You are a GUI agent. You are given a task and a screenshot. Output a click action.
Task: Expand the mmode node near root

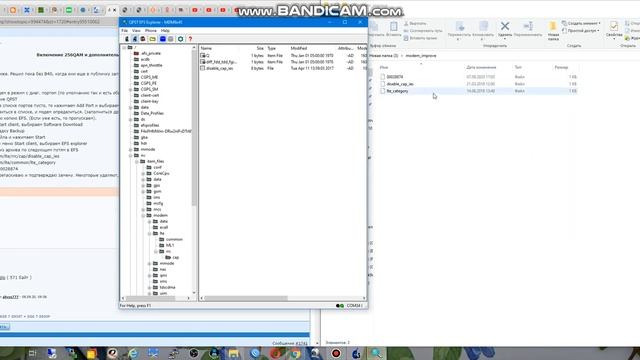131,149
